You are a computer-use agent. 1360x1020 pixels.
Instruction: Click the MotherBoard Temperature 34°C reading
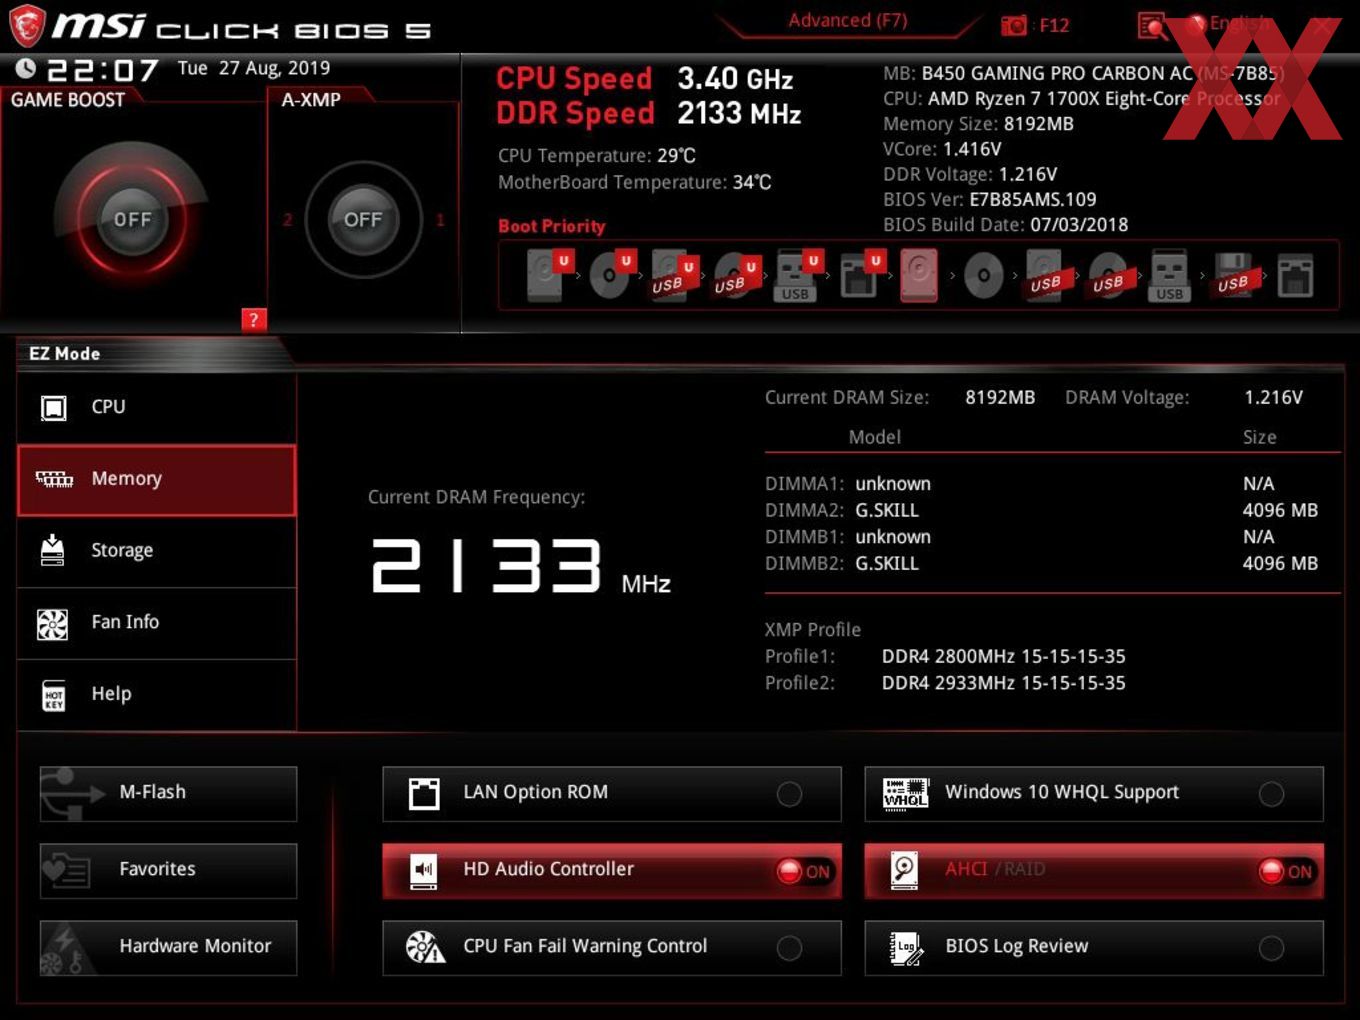pyautogui.click(x=635, y=182)
